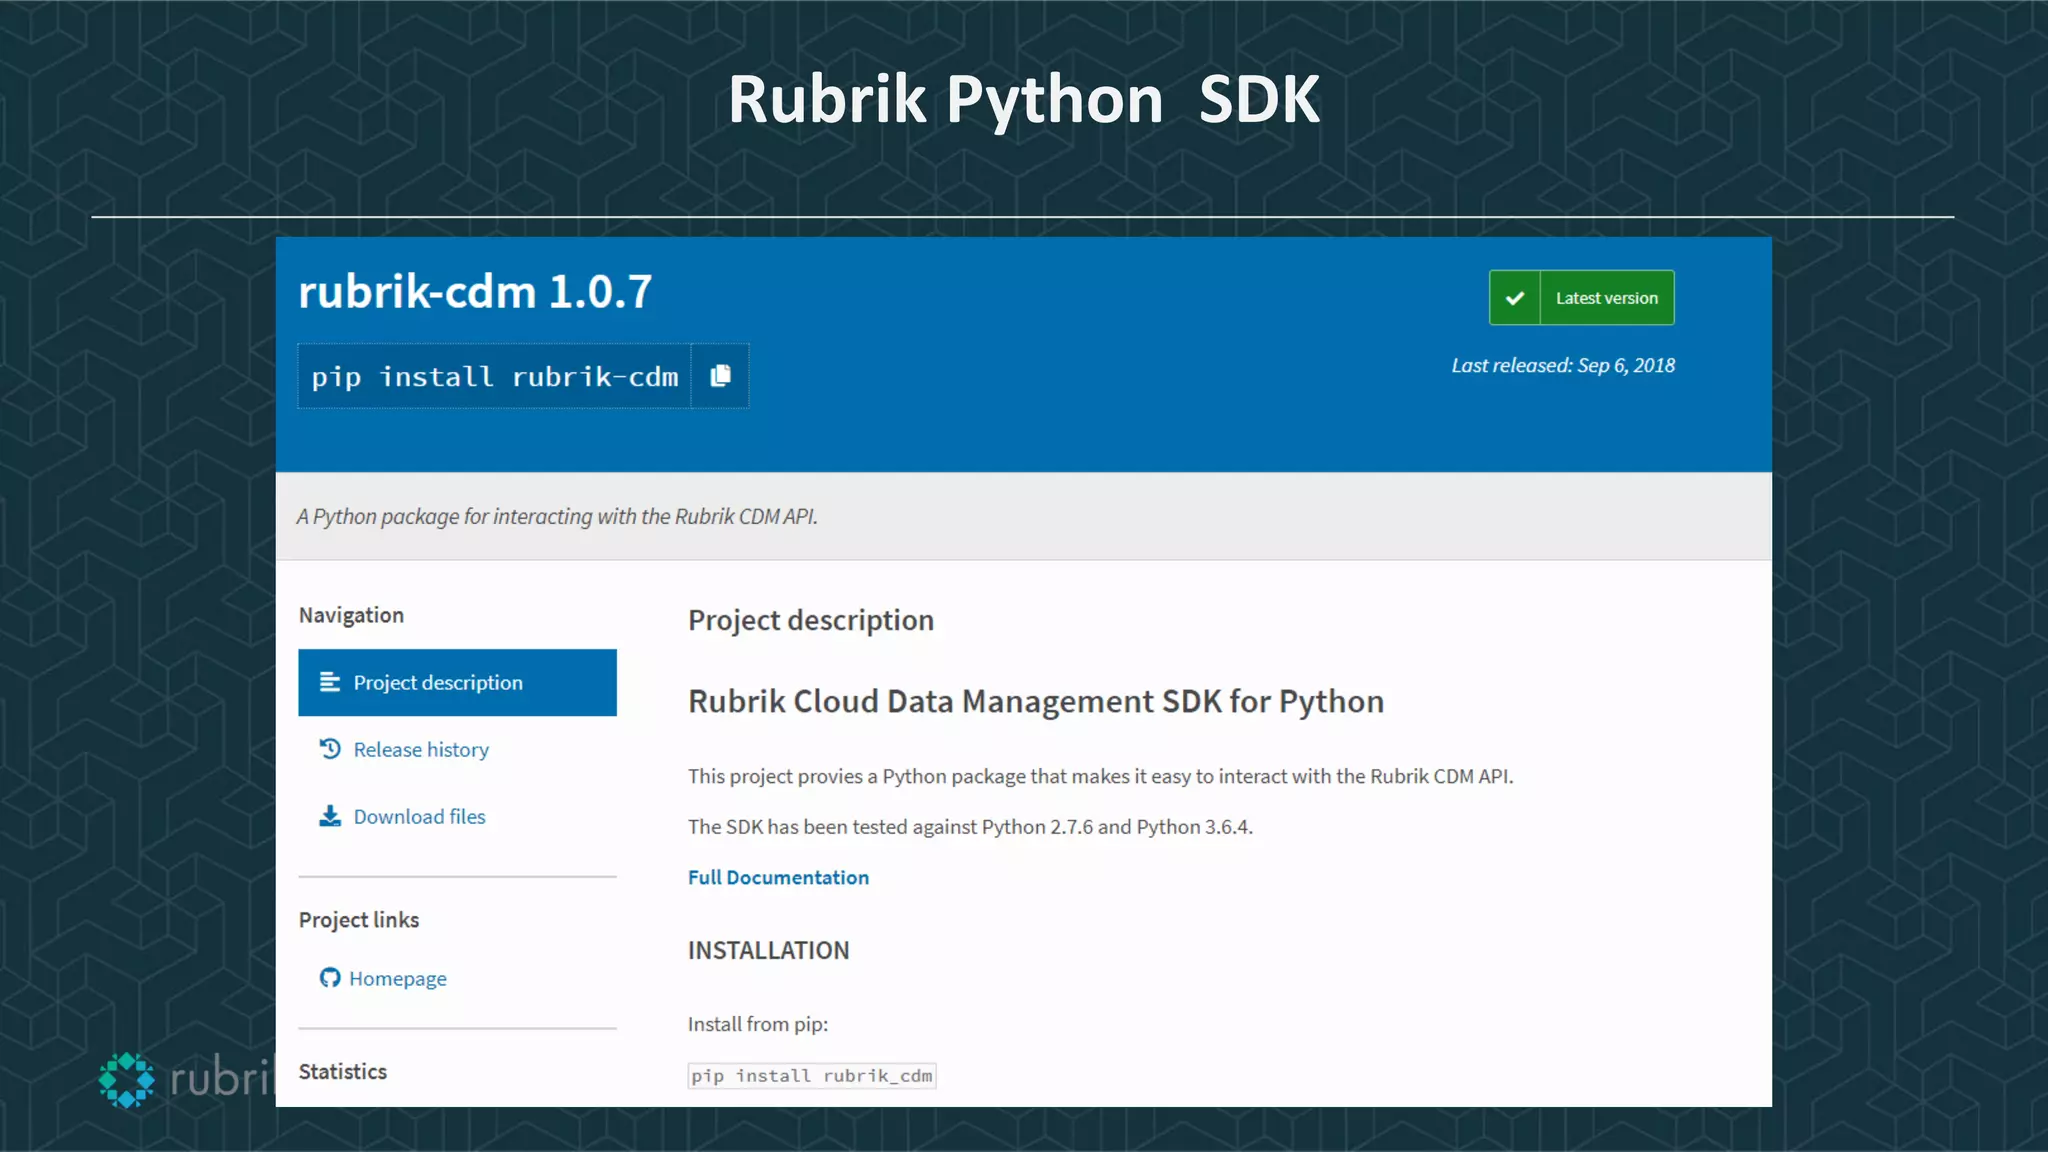
Task: Click the Rubrik CDM API summary text
Action: [557, 517]
